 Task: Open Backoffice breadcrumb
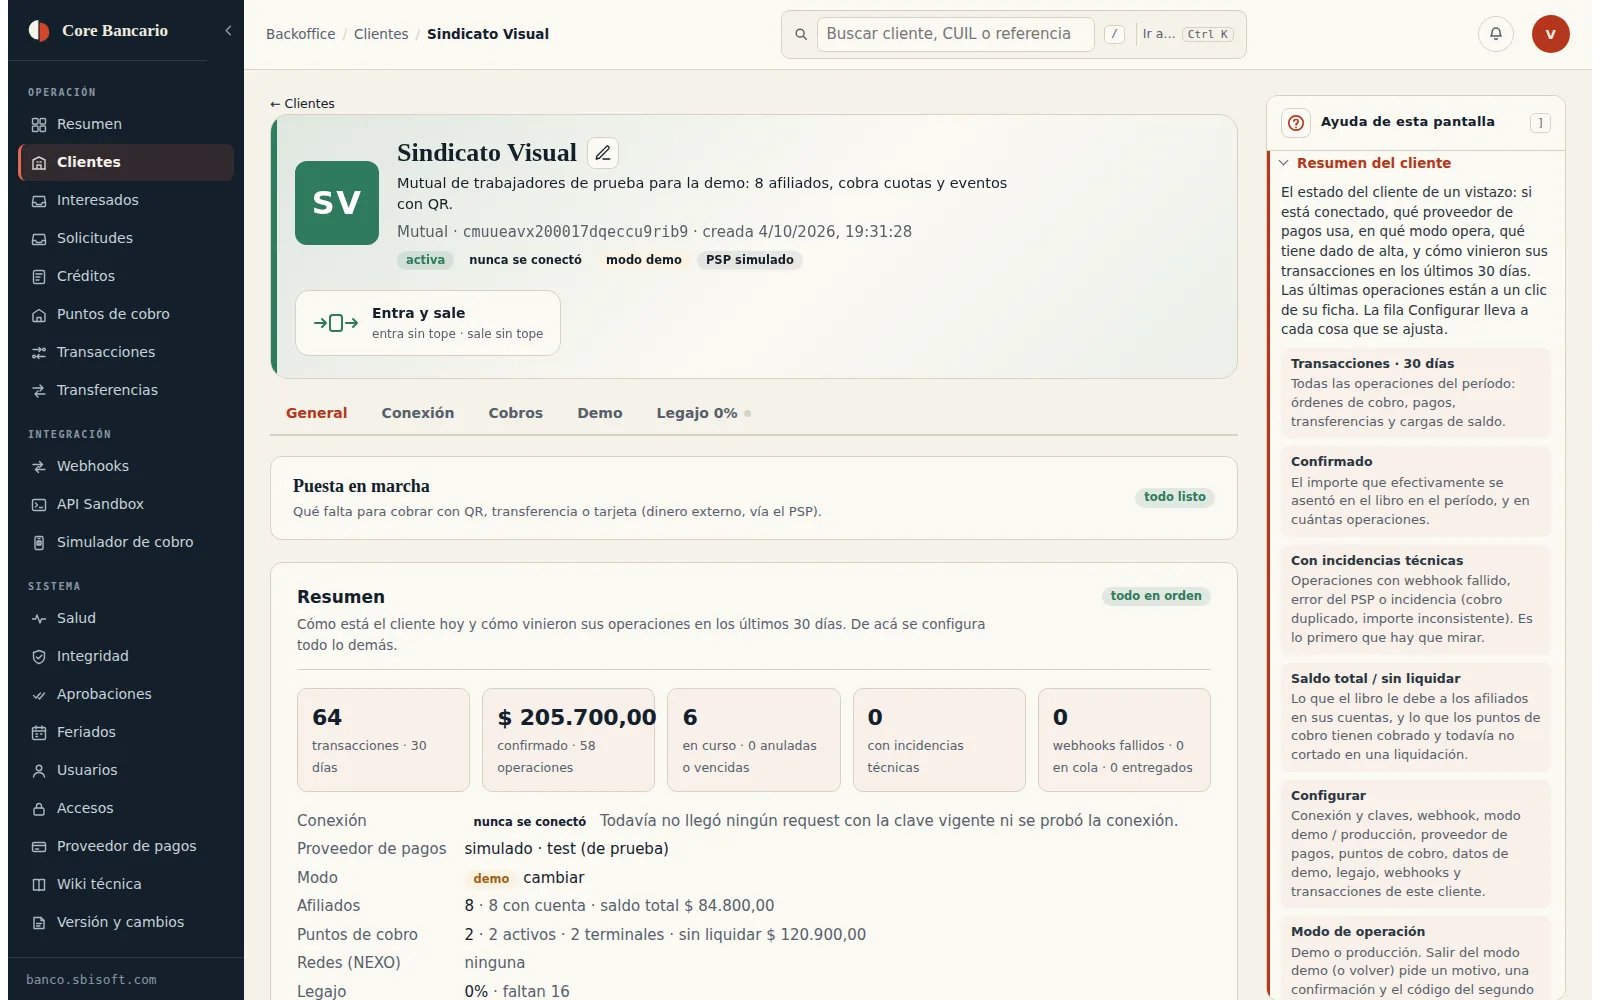[x=300, y=34]
